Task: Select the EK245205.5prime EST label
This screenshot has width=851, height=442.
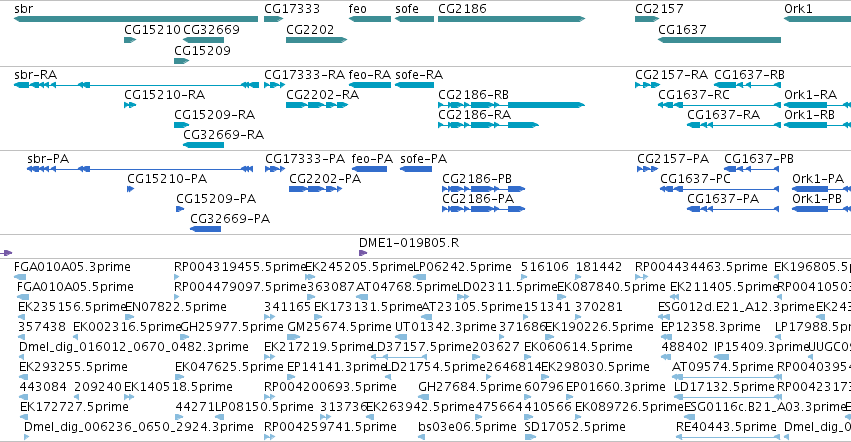Action: tap(359, 267)
